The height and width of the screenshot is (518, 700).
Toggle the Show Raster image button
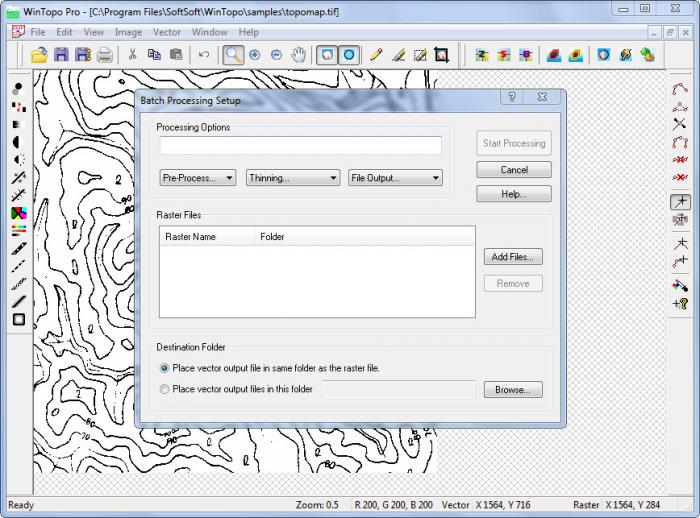point(327,55)
